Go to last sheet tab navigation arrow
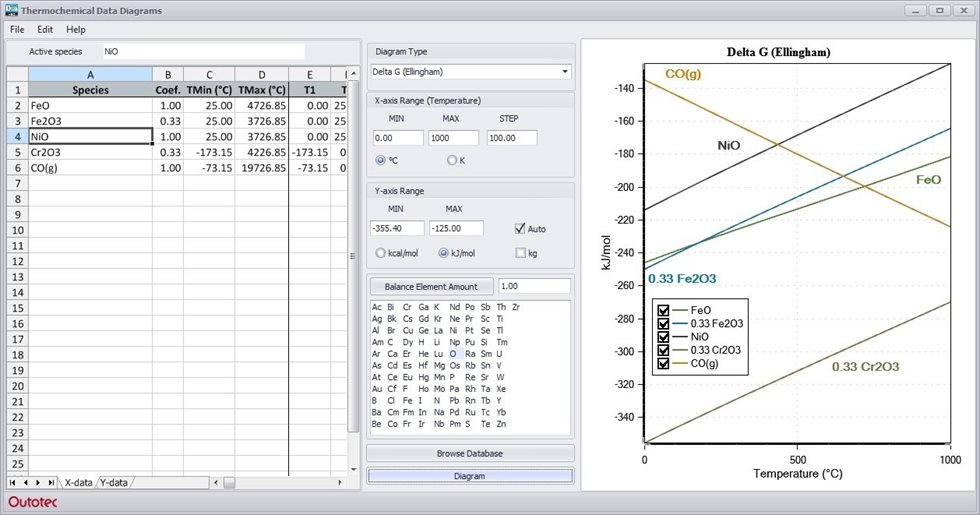980x515 pixels. tap(51, 482)
